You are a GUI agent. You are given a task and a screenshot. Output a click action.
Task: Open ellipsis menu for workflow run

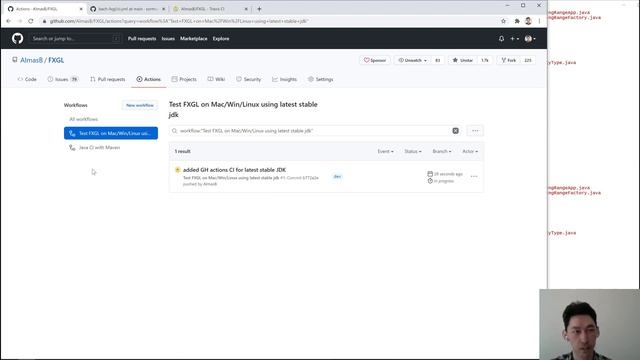474,176
